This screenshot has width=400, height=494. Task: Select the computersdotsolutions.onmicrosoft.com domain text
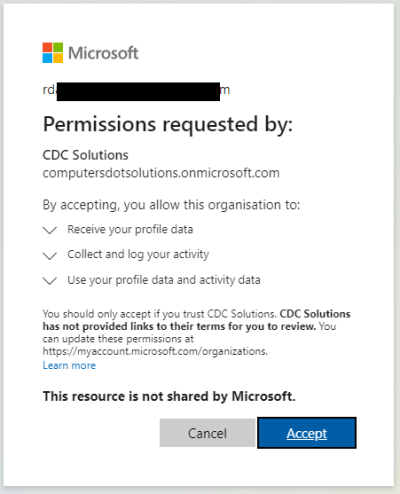[161, 173]
